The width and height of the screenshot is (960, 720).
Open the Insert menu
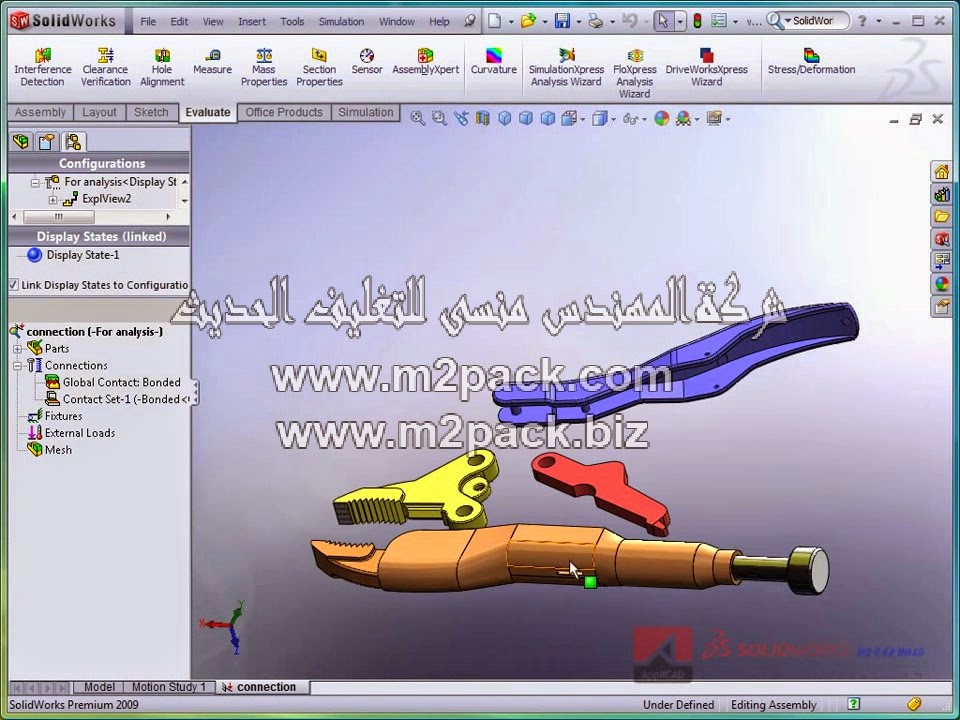[x=252, y=21]
